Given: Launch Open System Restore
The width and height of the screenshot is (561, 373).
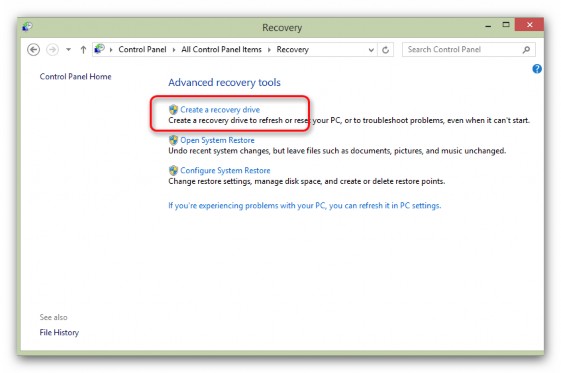Looking at the screenshot, I should (x=217, y=140).
